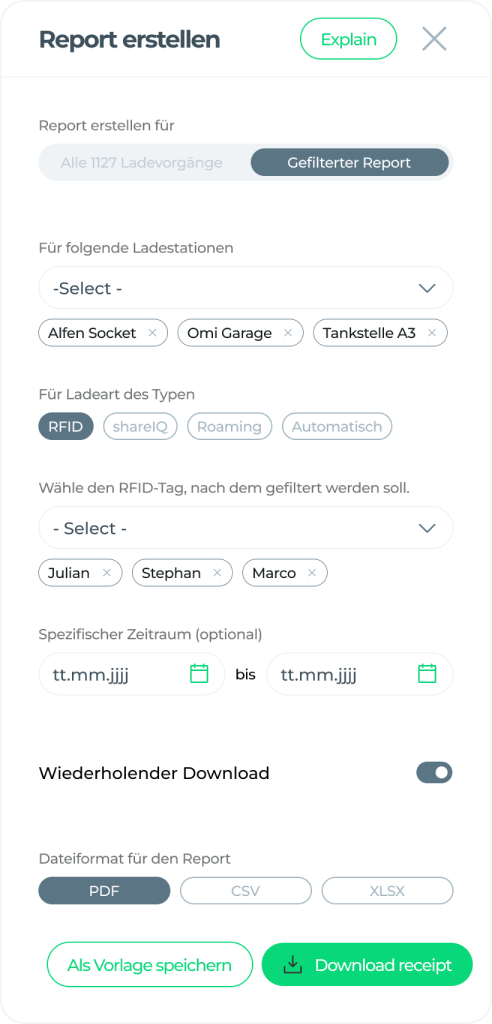Switch to Alle 1127 Ladevorgänge tab
The height and width of the screenshot is (1024, 492).
(x=142, y=163)
